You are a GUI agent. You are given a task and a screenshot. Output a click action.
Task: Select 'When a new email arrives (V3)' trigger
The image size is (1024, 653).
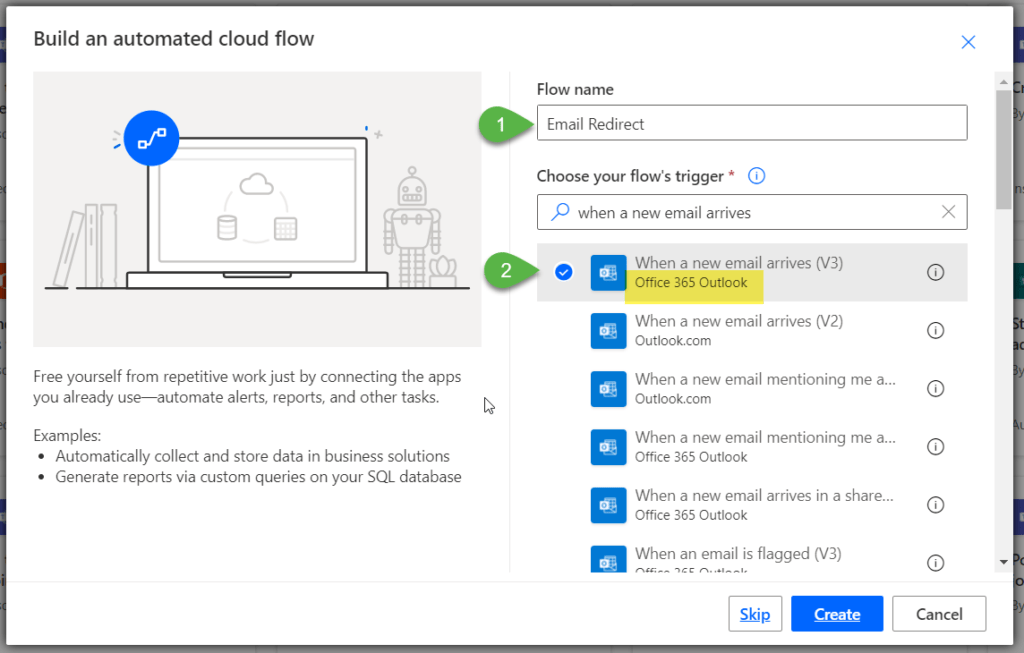tap(752, 272)
